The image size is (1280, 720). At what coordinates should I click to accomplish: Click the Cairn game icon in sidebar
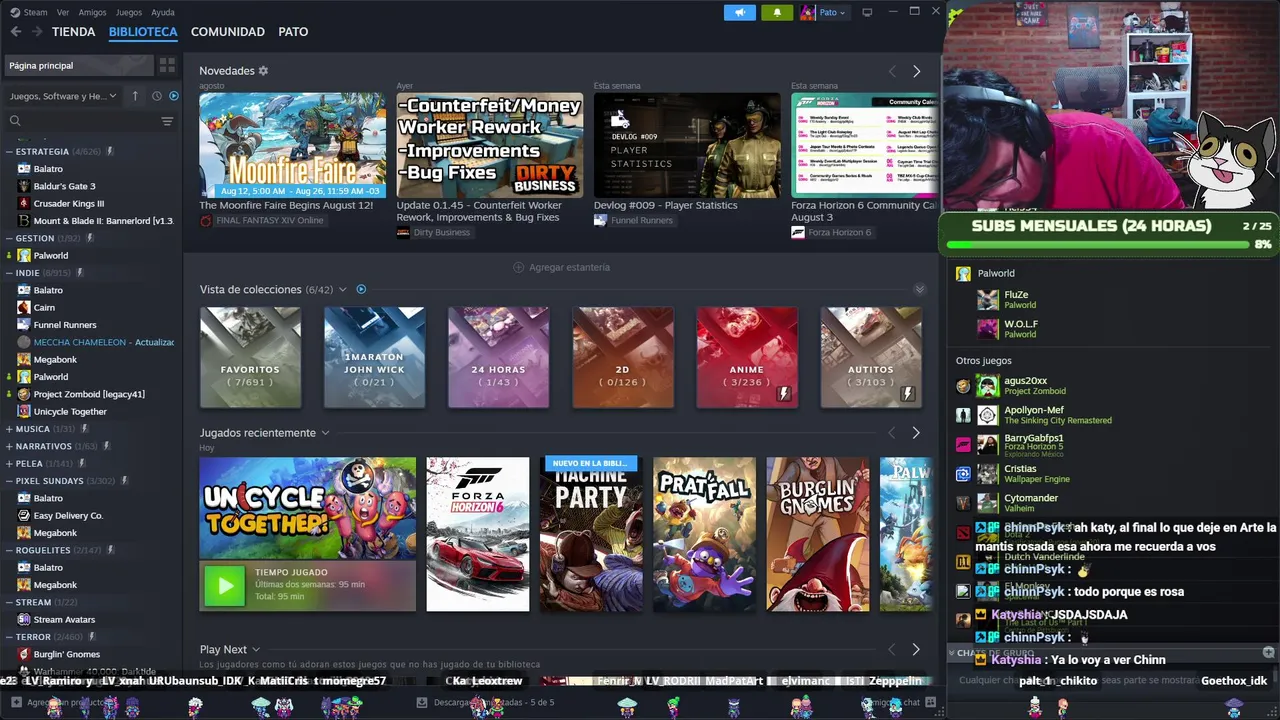pos(24,307)
